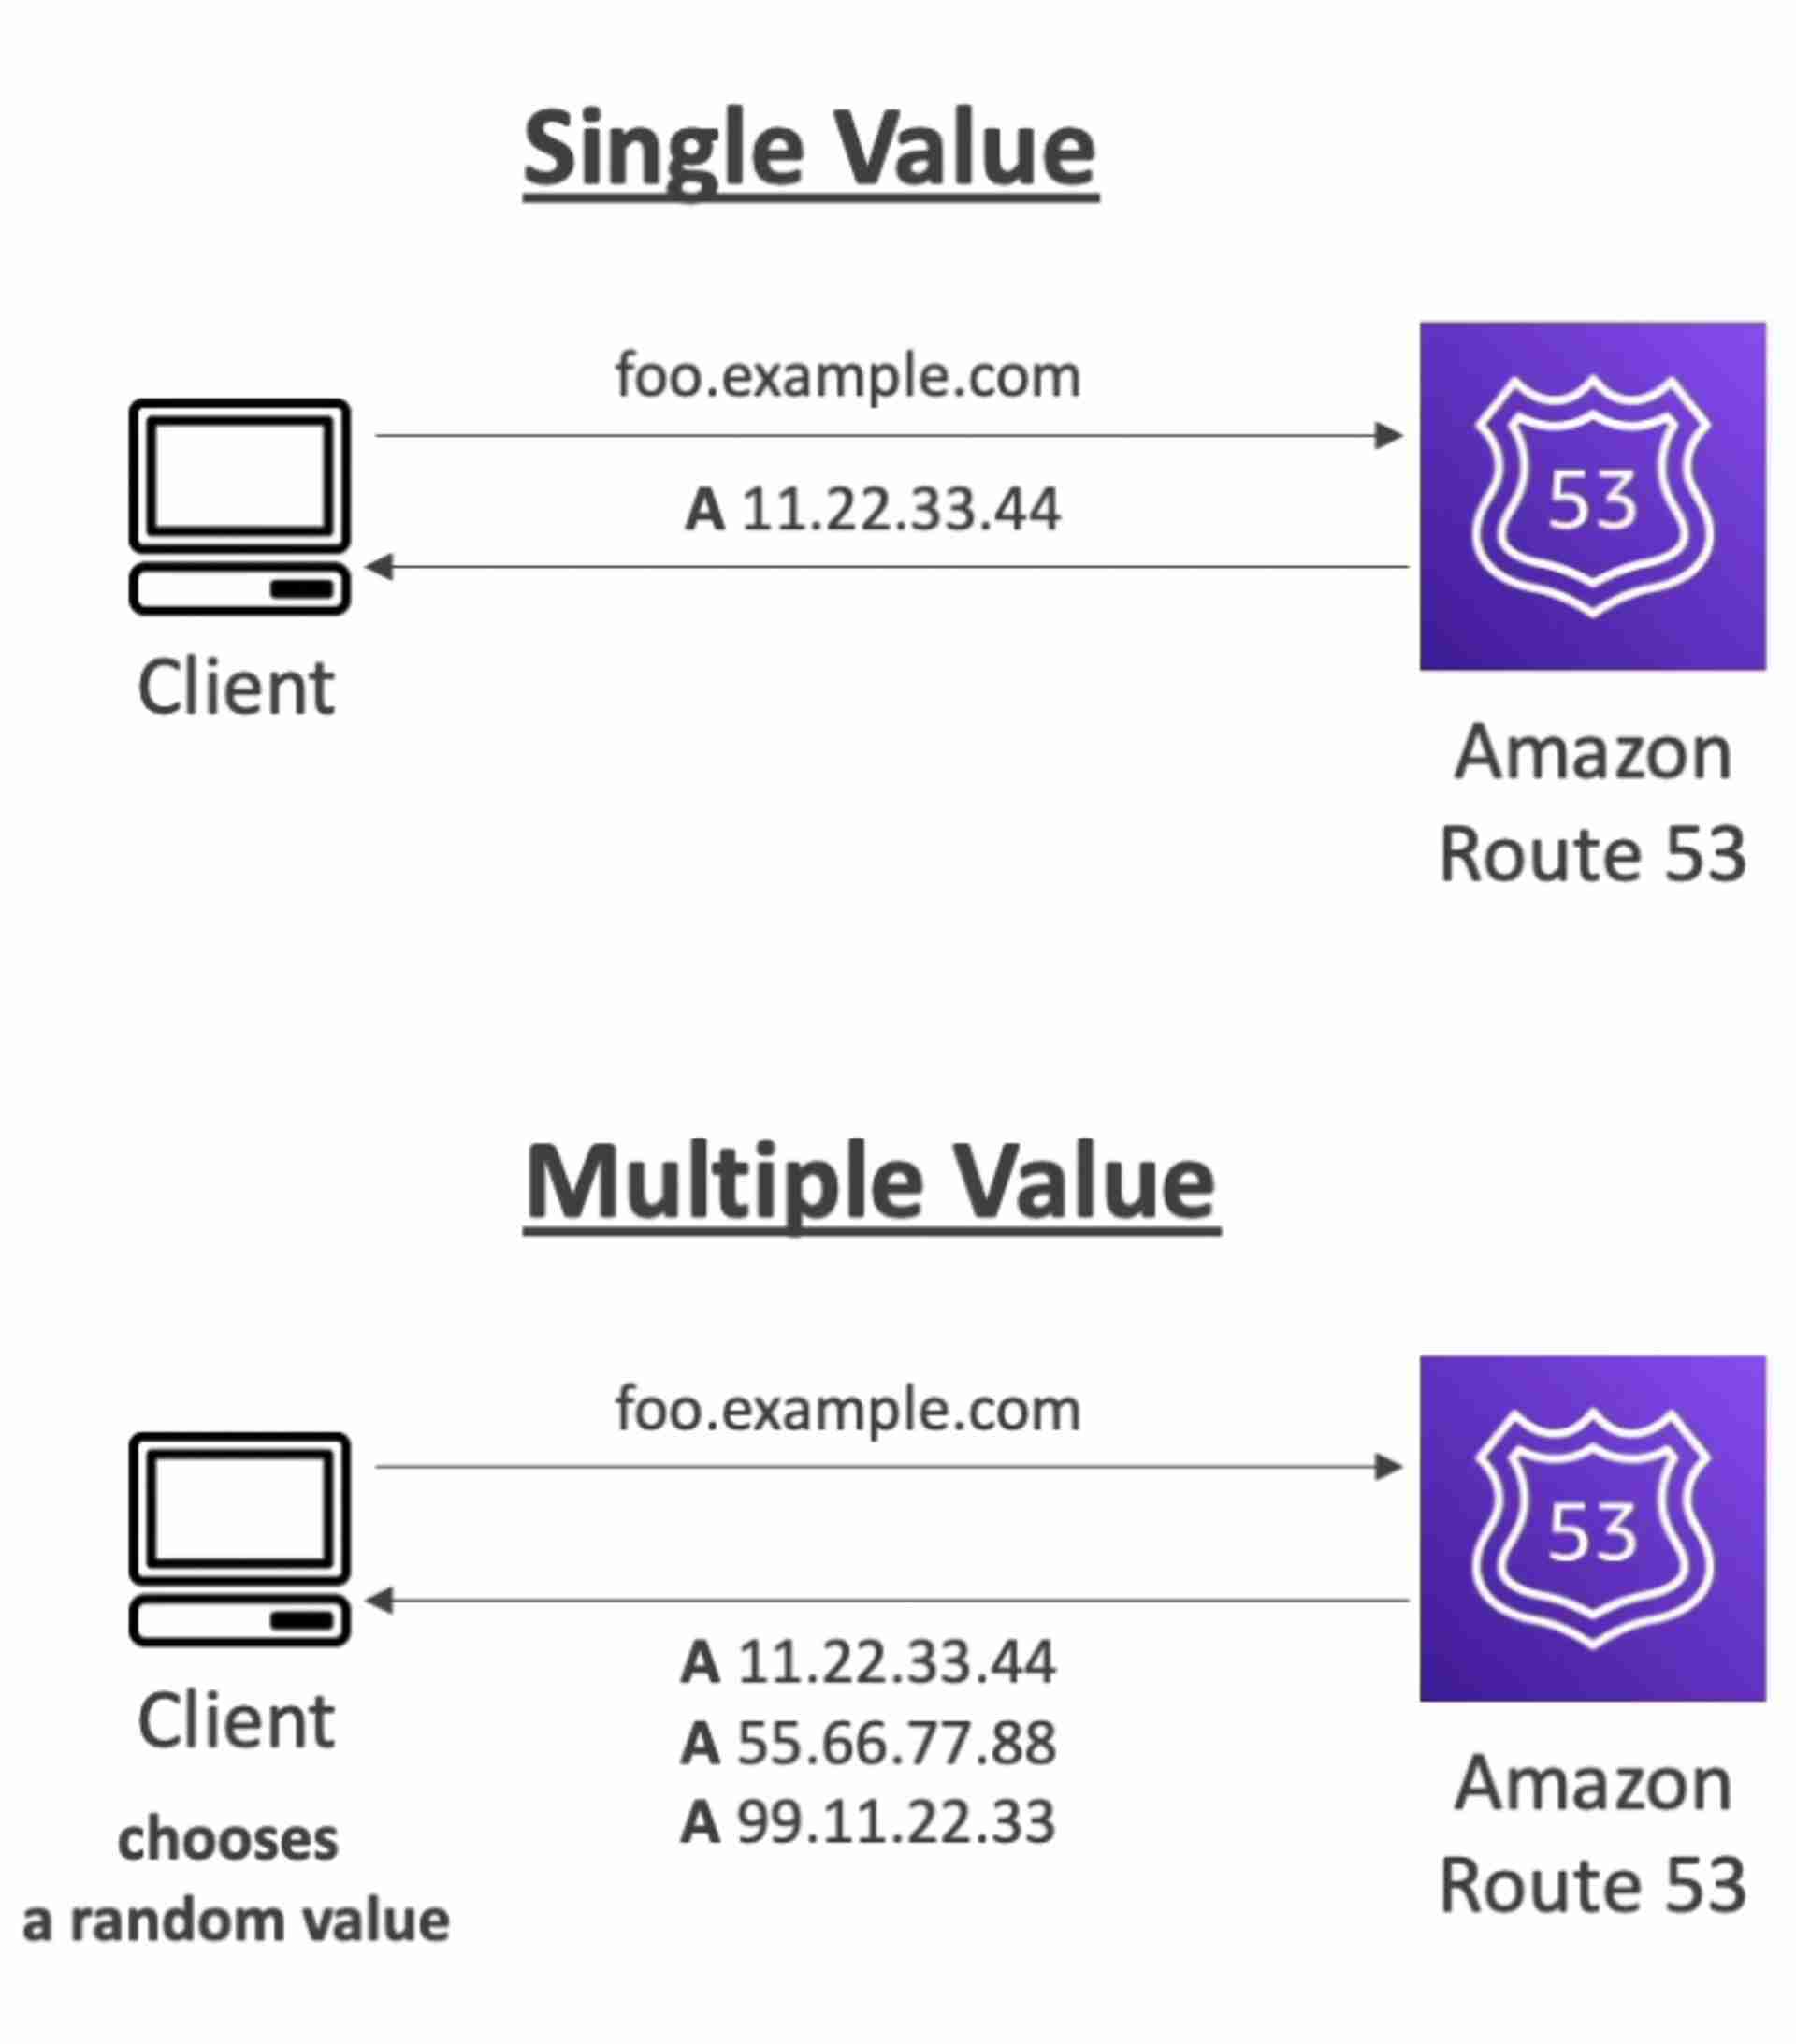Click the top foo.example.com query label
The height and width of the screenshot is (2044, 1796).
pos(848,376)
